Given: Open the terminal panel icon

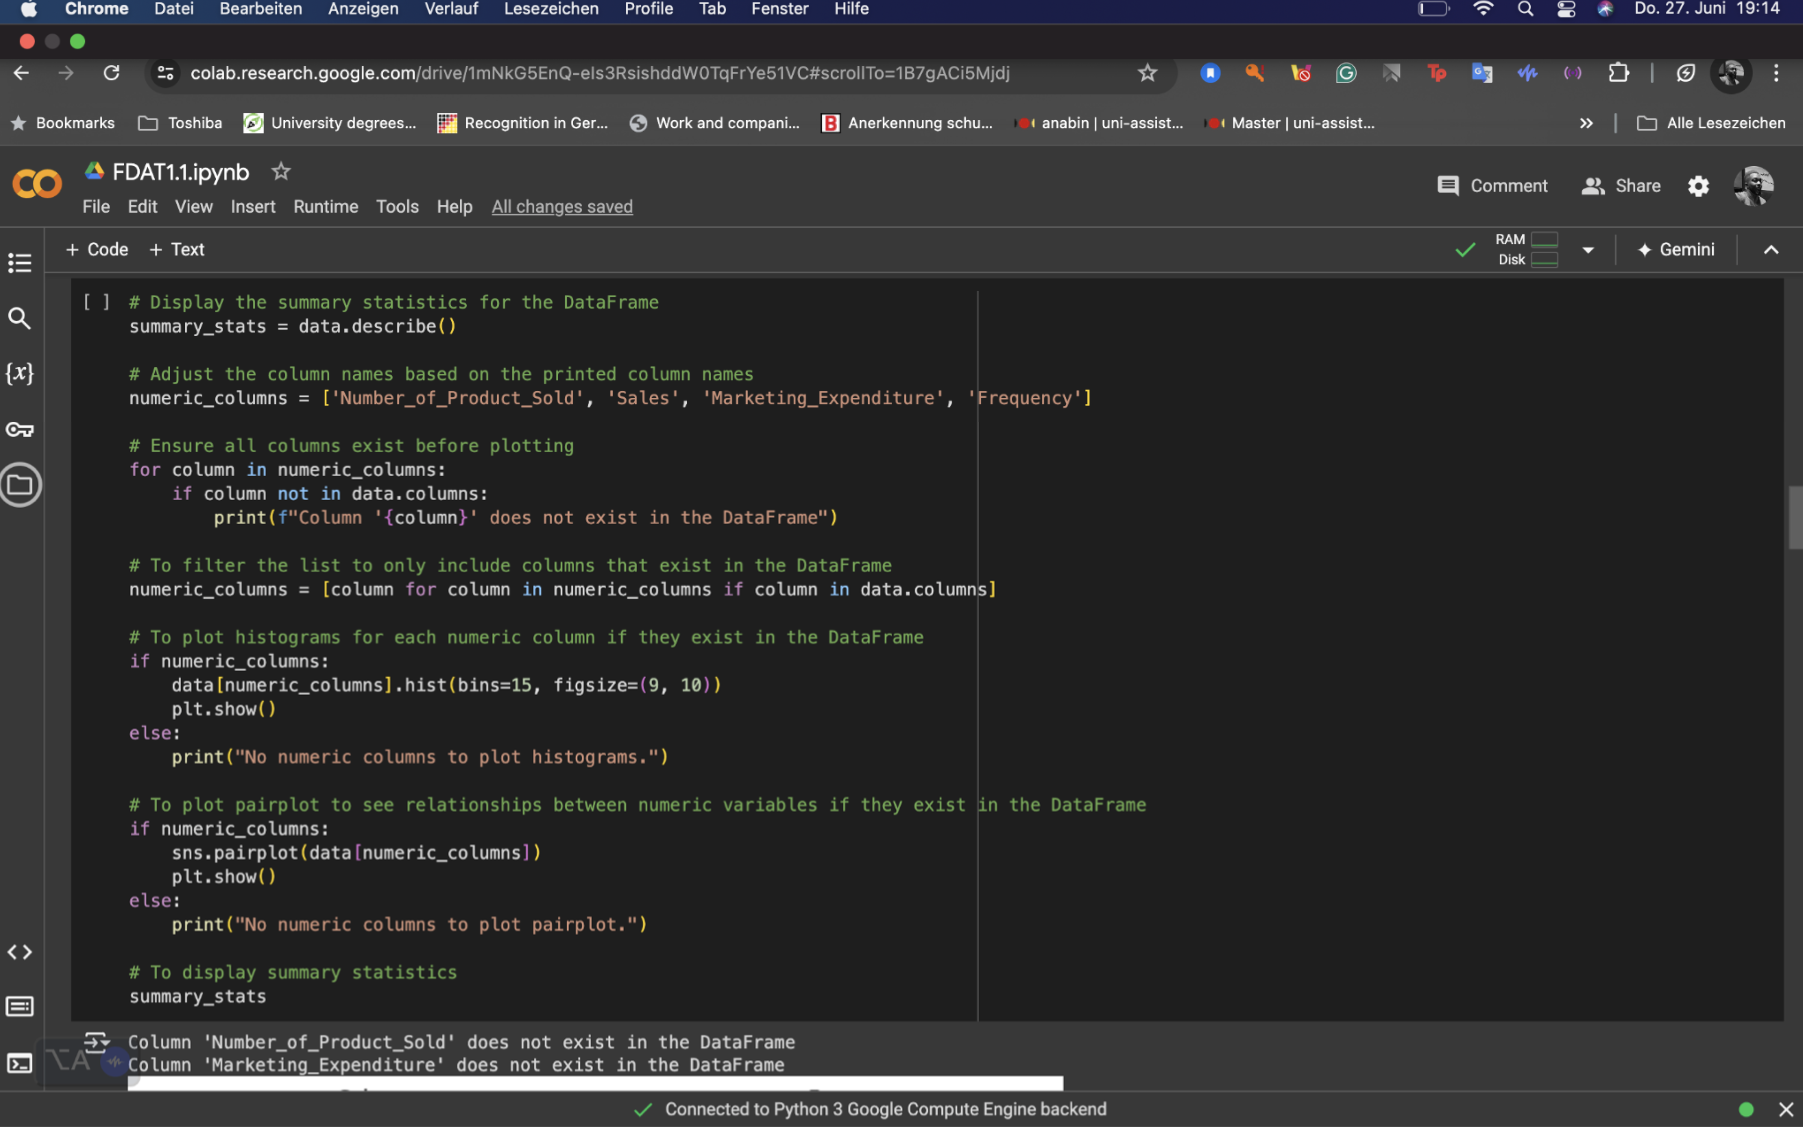Looking at the screenshot, I should [19, 1063].
